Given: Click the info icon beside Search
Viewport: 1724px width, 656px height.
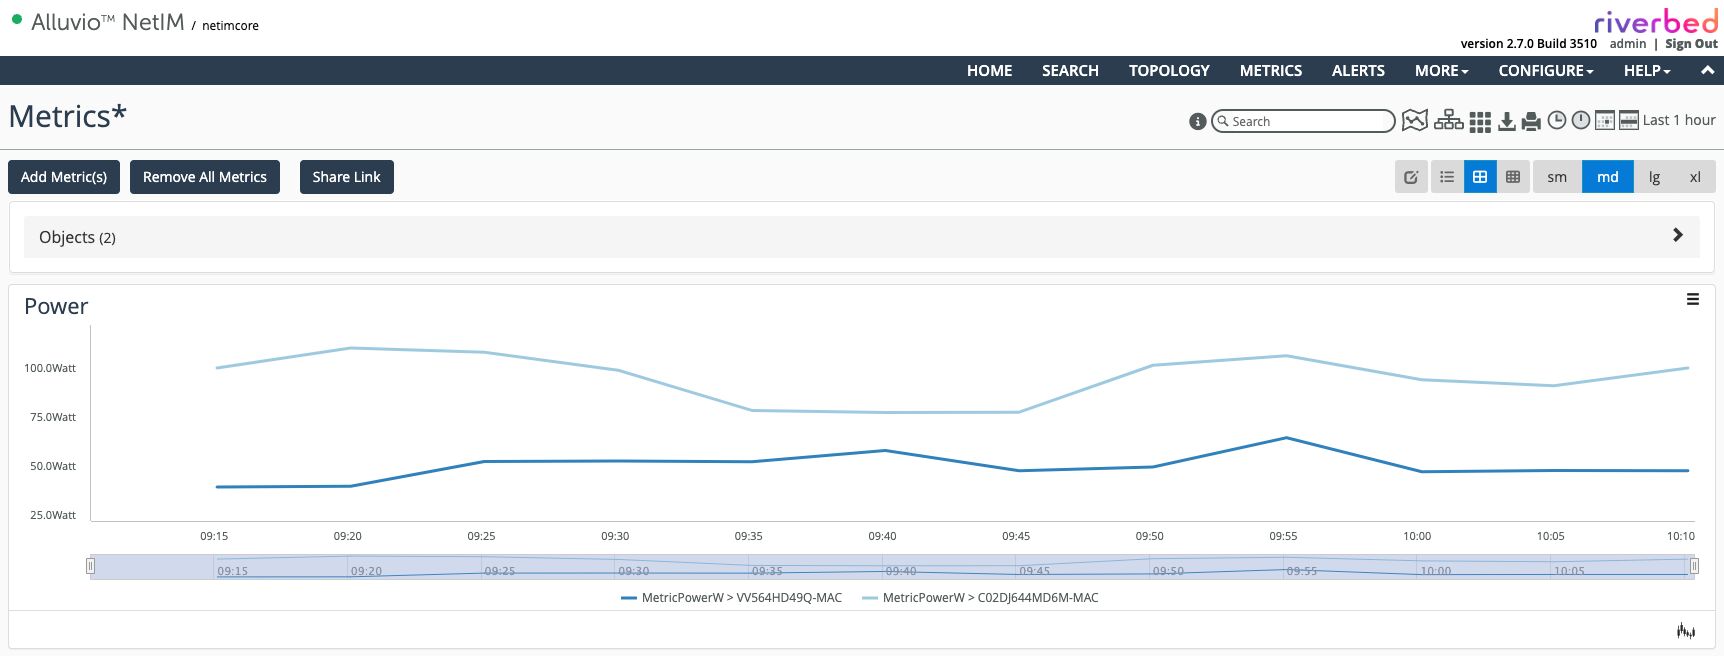Looking at the screenshot, I should coord(1197,121).
